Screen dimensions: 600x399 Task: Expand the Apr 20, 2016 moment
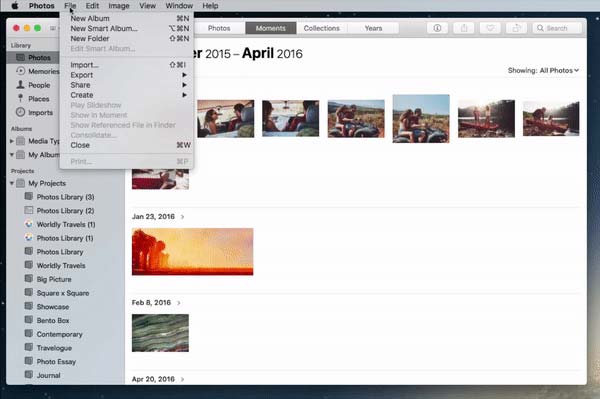click(183, 379)
